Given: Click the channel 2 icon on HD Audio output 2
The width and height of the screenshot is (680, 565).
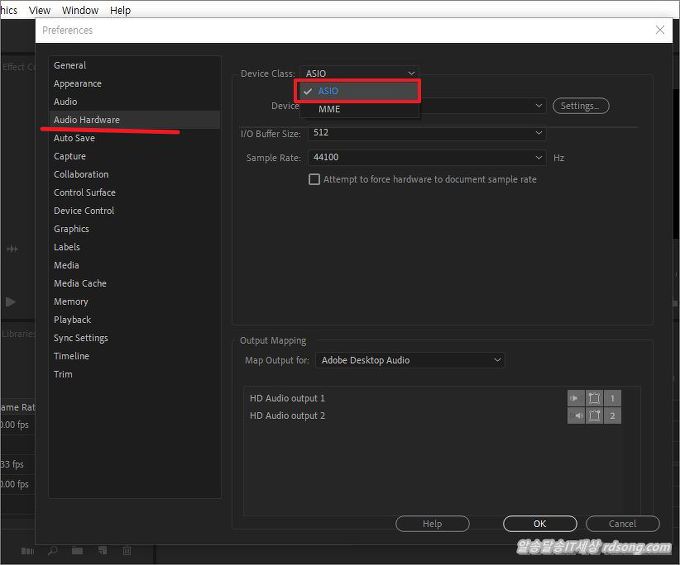Looking at the screenshot, I should 612,416.
